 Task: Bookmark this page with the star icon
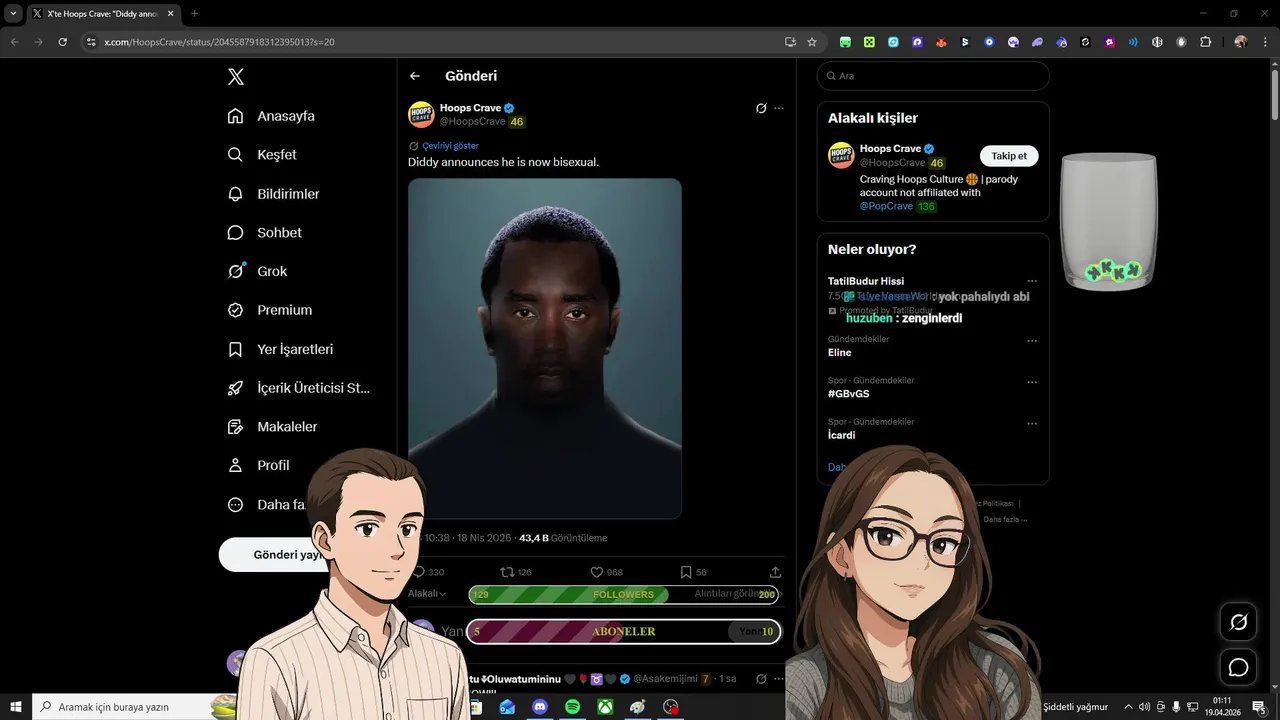[812, 42]
